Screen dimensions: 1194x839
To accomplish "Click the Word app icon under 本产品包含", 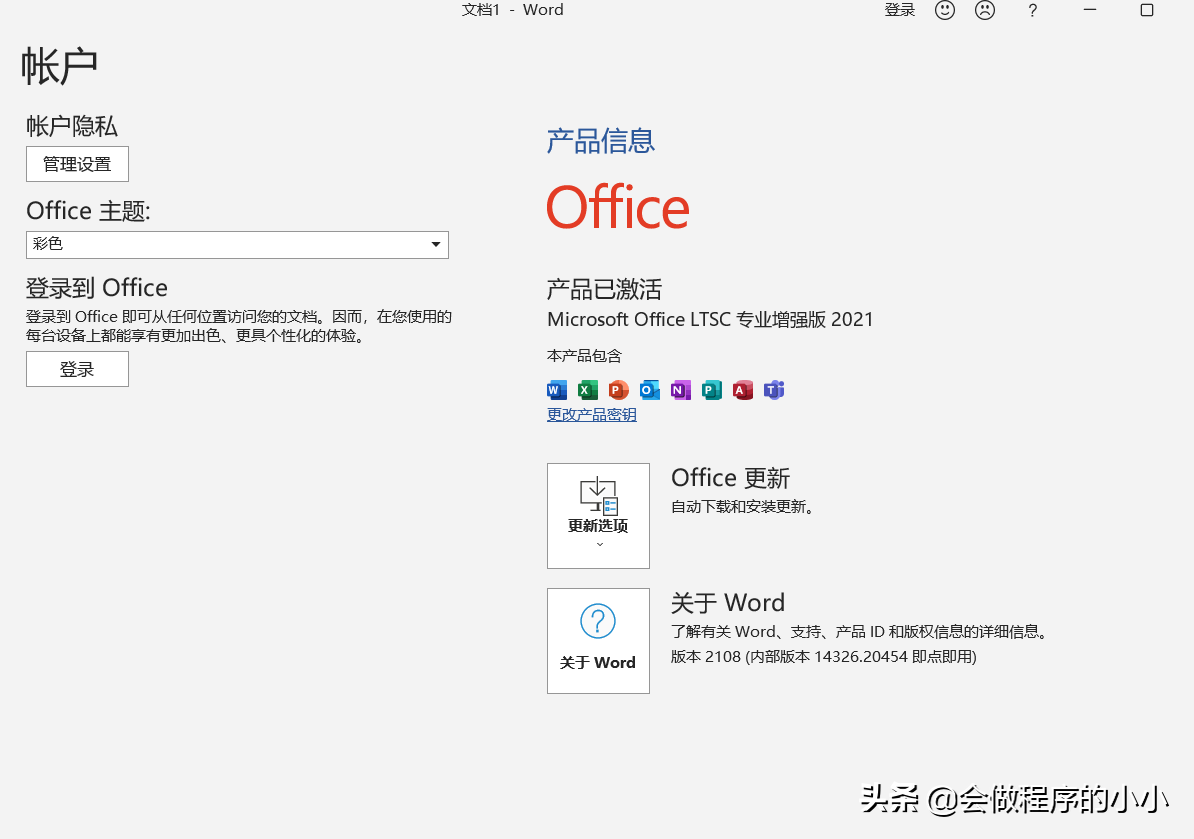I will tap(557, 391).
